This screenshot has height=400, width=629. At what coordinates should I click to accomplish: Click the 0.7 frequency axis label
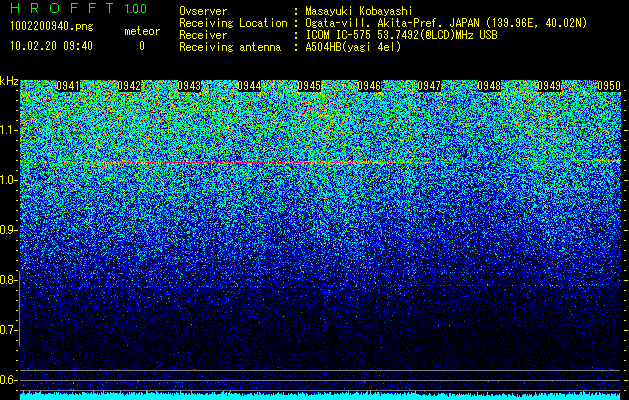(7, 330)
